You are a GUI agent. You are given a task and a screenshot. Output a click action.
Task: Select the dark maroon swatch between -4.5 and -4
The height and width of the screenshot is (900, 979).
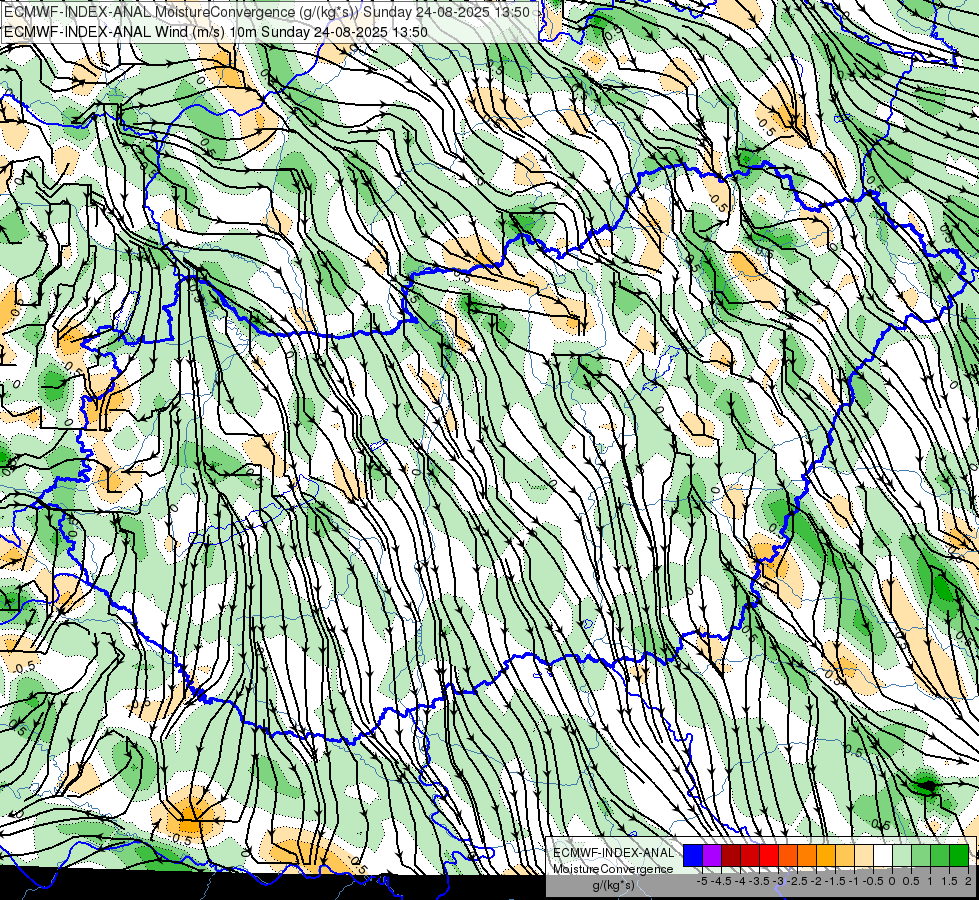point(731,856)
